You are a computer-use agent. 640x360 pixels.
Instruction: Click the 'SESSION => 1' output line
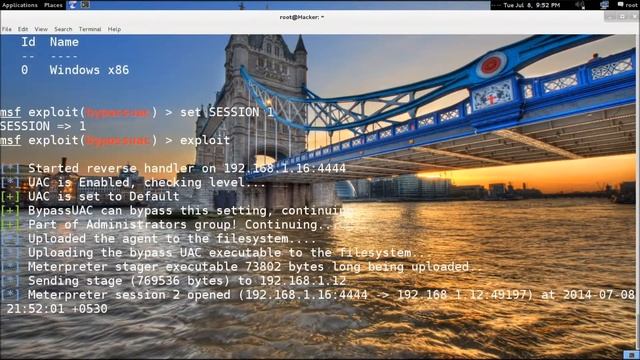tap(43, 126)
